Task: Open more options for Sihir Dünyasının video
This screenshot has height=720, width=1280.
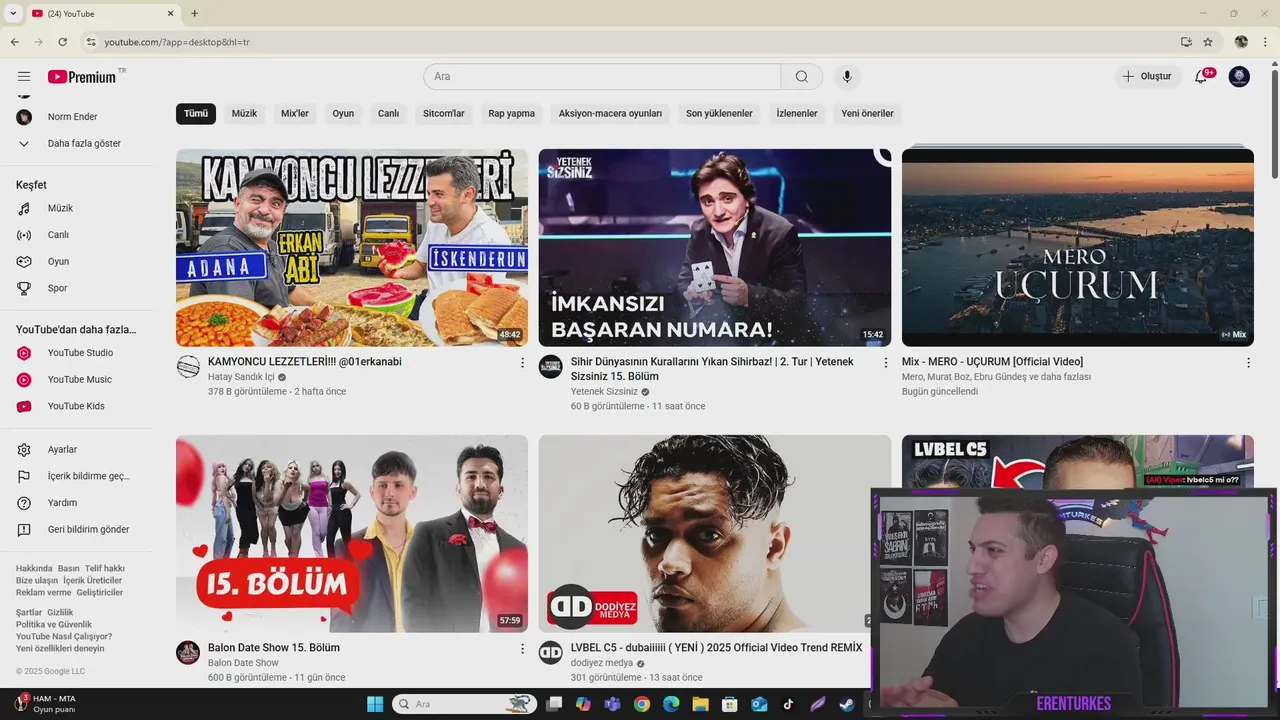Action: [x=885, y=363]
